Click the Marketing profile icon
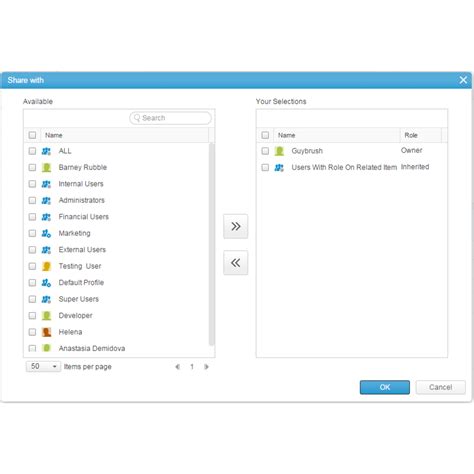 point(46,233)
